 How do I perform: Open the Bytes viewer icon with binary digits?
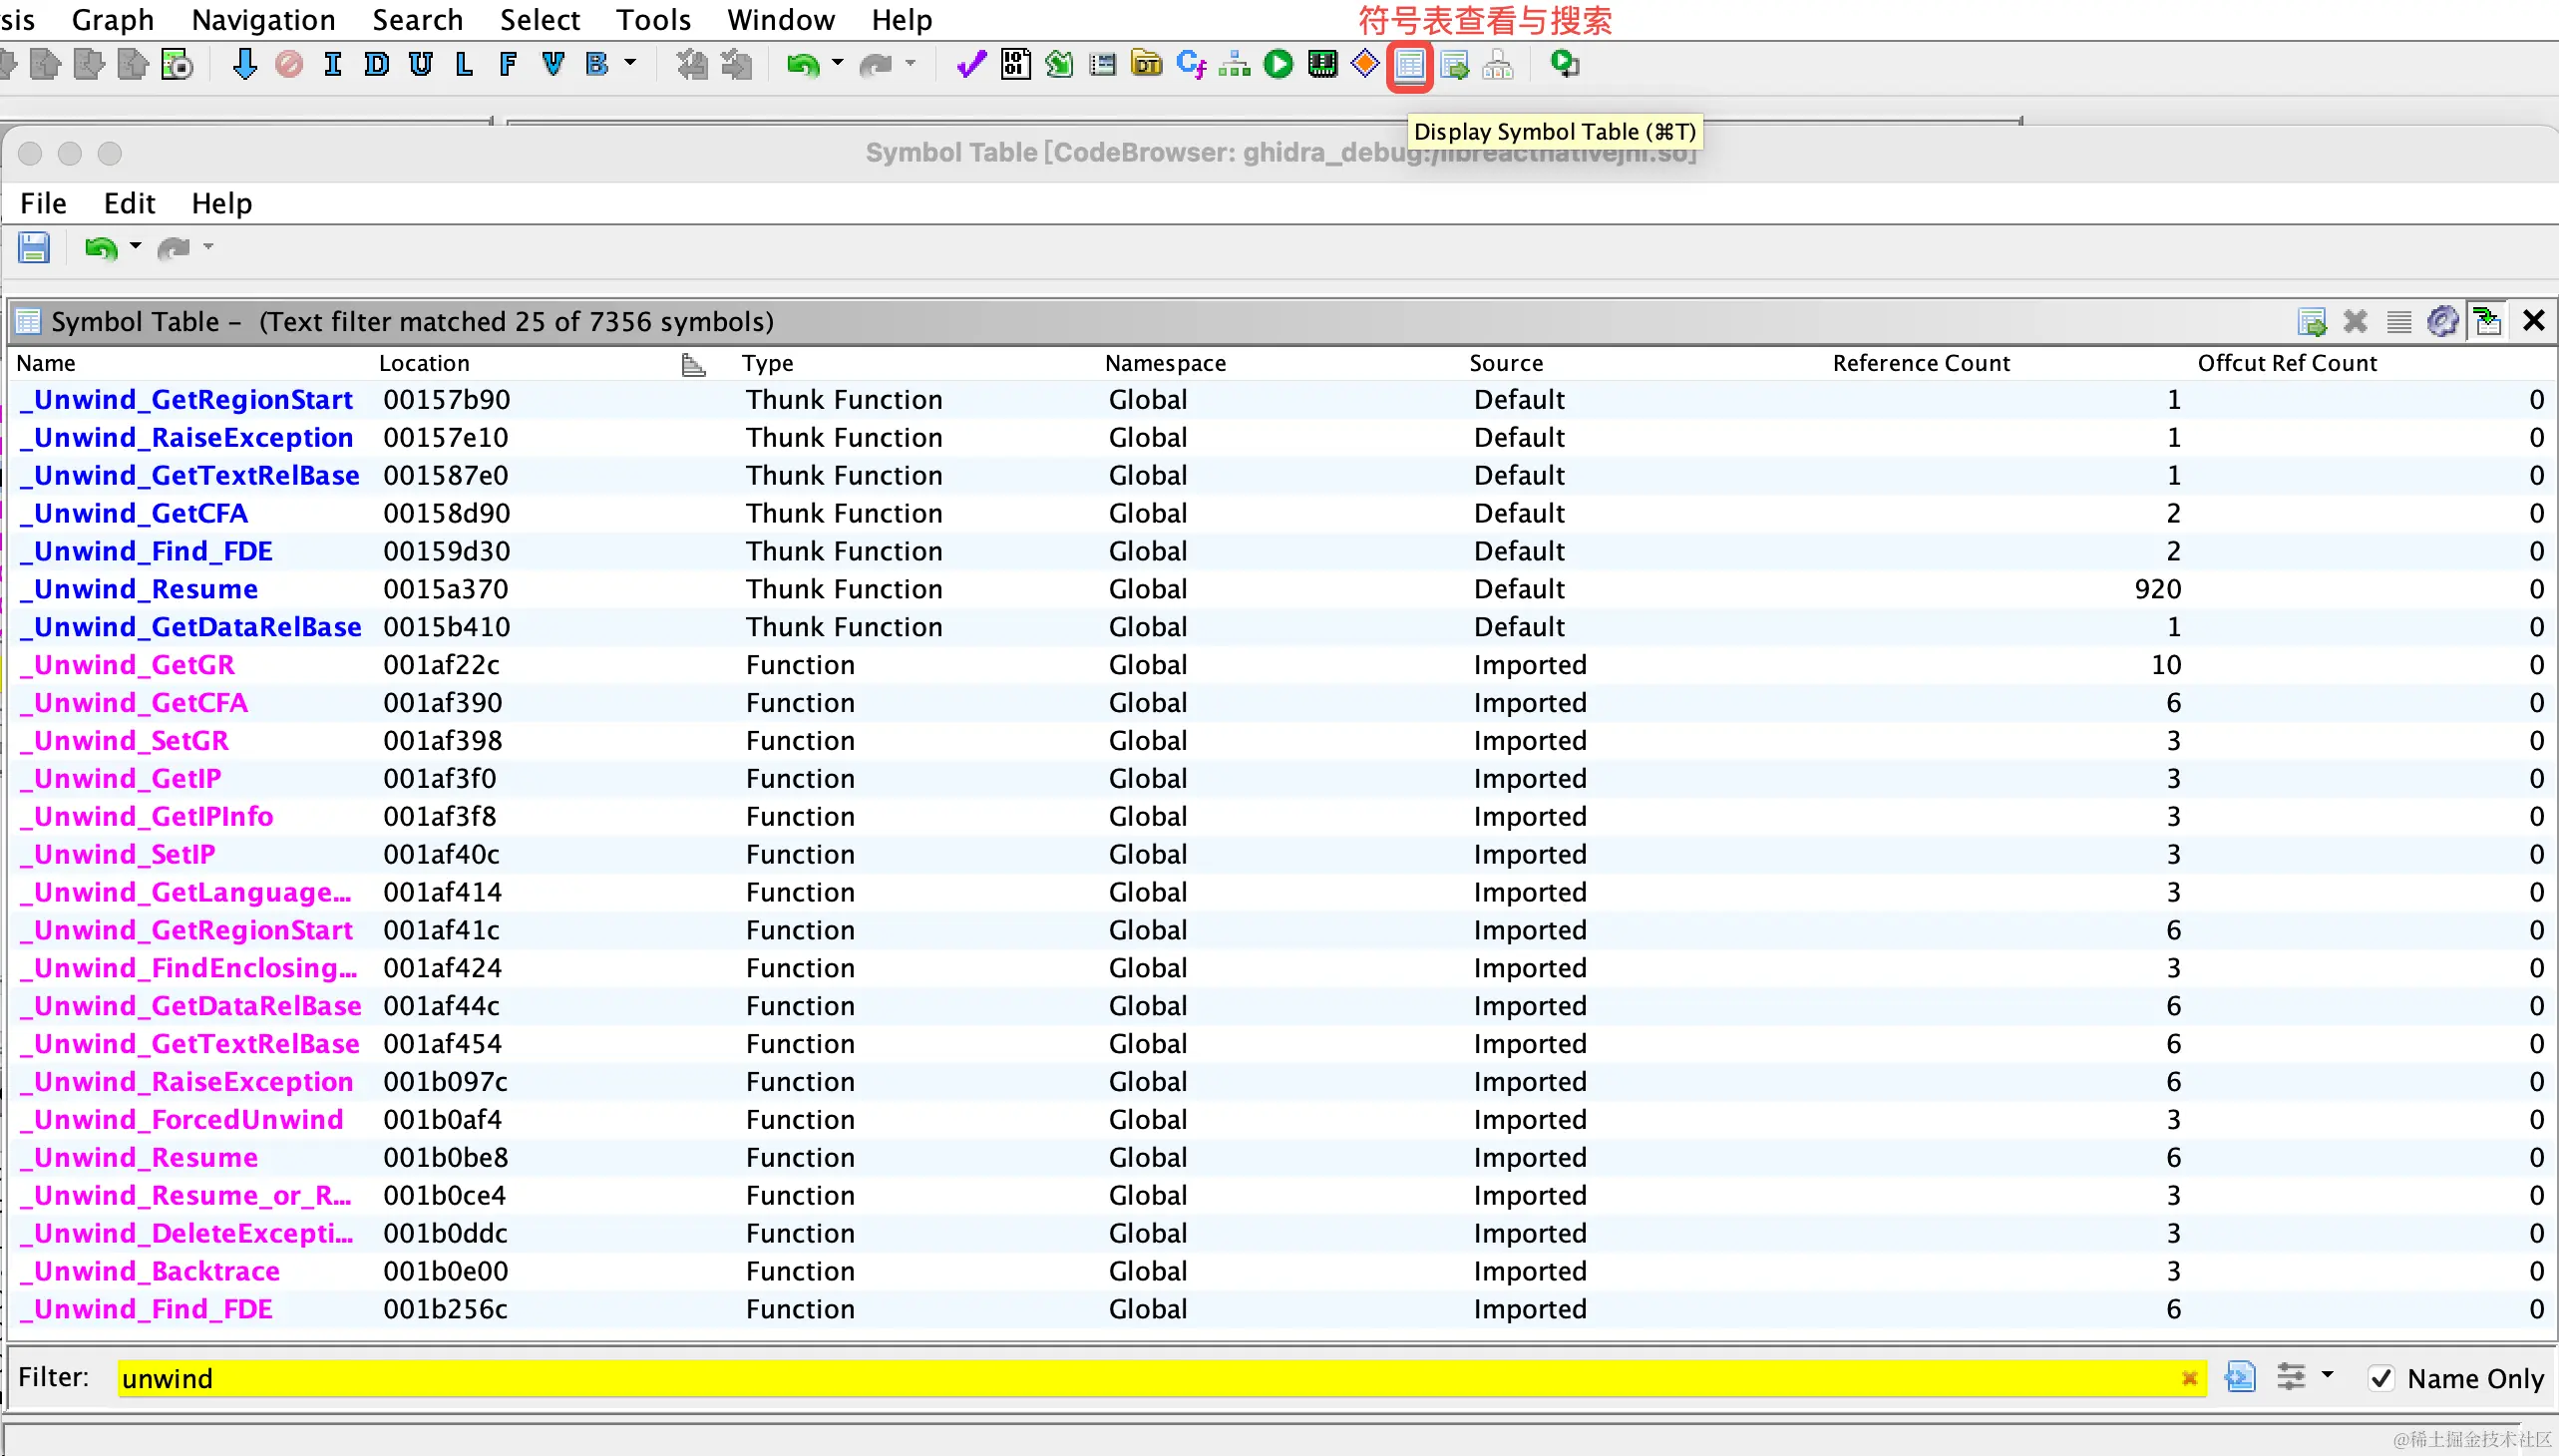click(x=1015, y=65)
